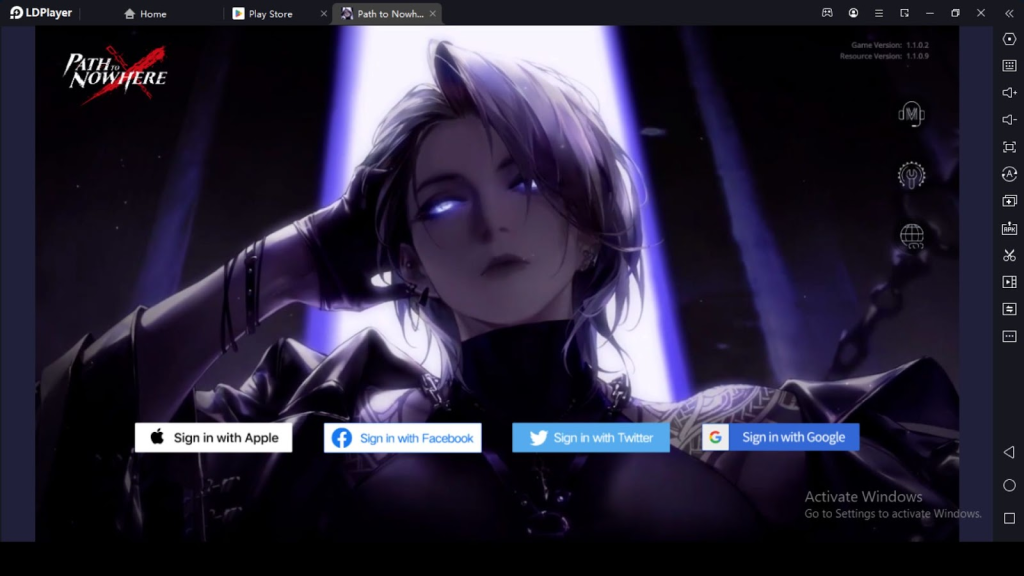Open more tools ellipsis in sidebar
Image resolution: width=1024 pixels, height=576 pixels.
(x=1009, y=336)
